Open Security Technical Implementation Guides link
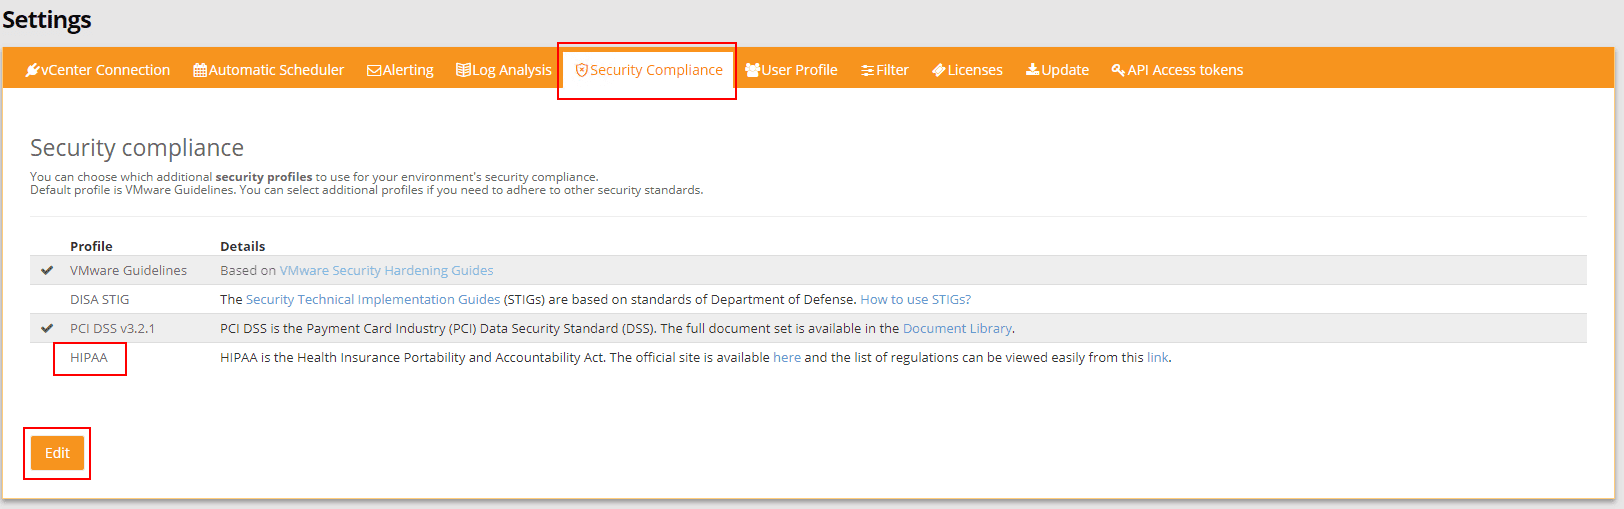The width and height of the screenshot is (1624, 509). click(373, 300)
